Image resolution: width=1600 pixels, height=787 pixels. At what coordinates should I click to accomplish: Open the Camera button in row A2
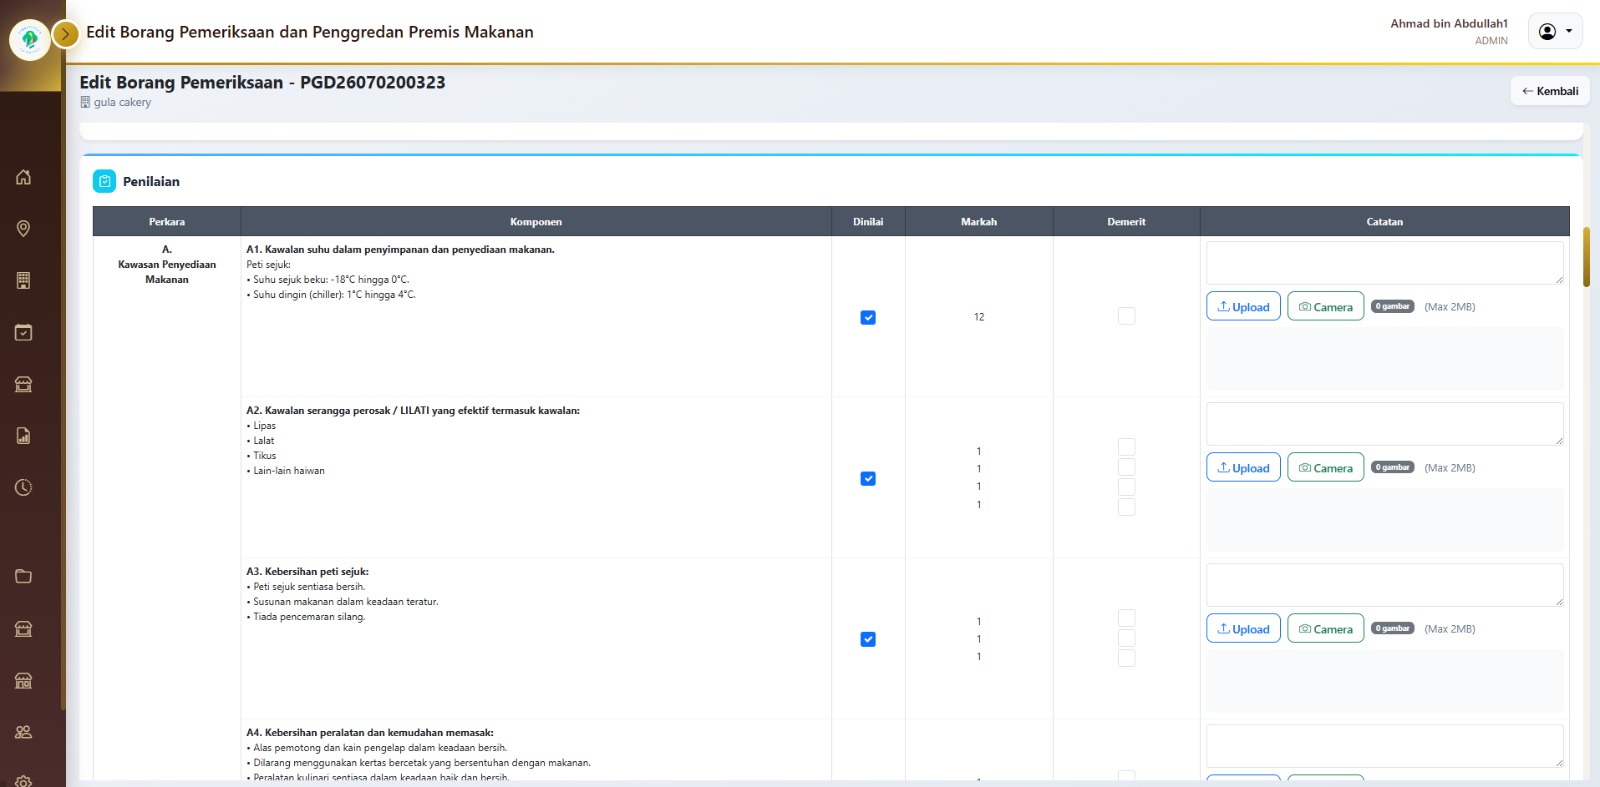1325,467
